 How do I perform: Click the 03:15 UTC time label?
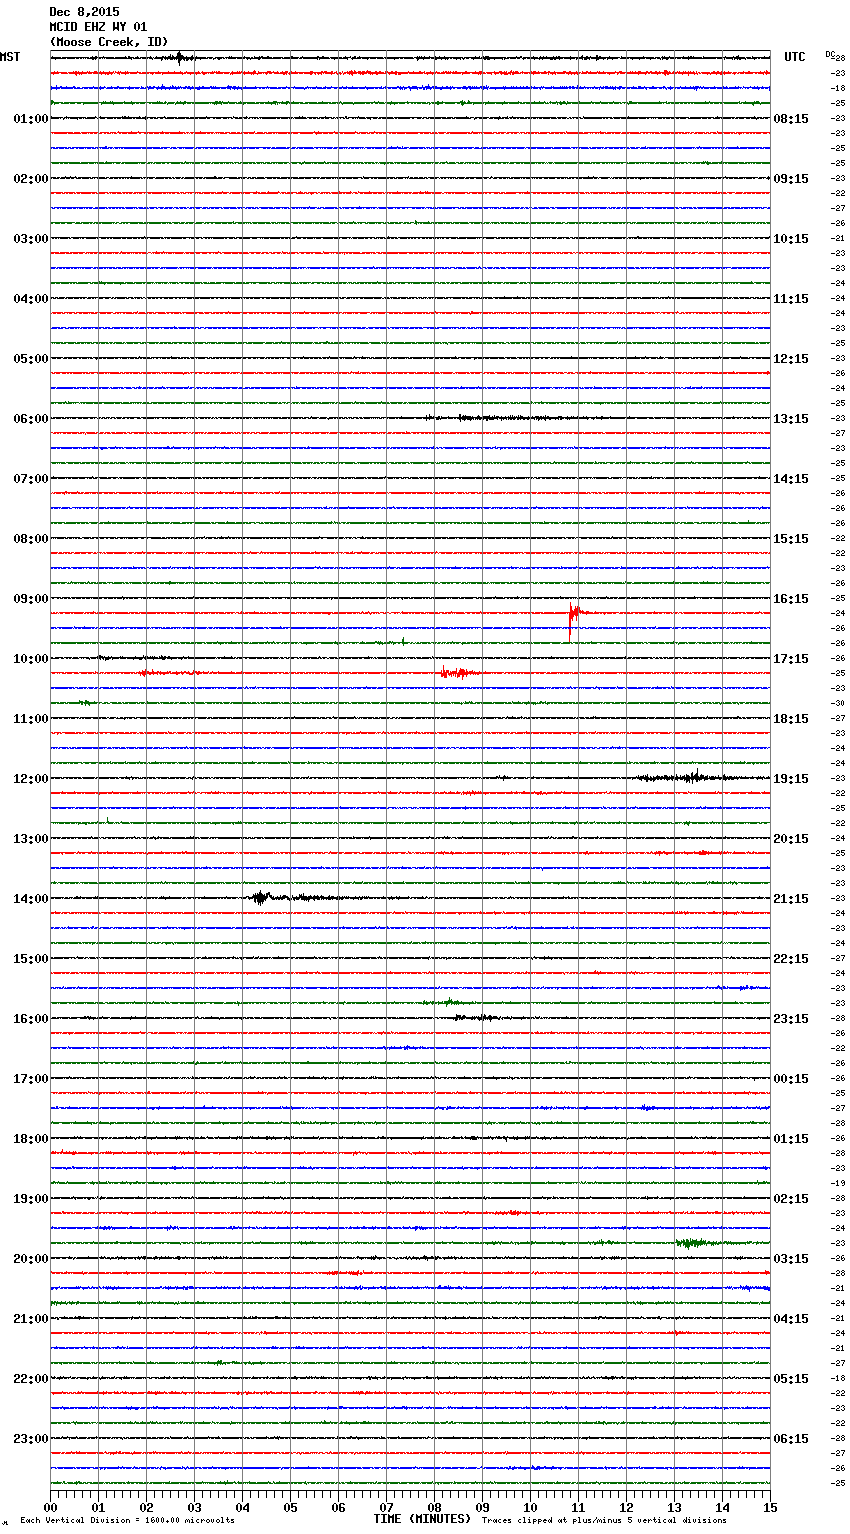coord(791,1259)
